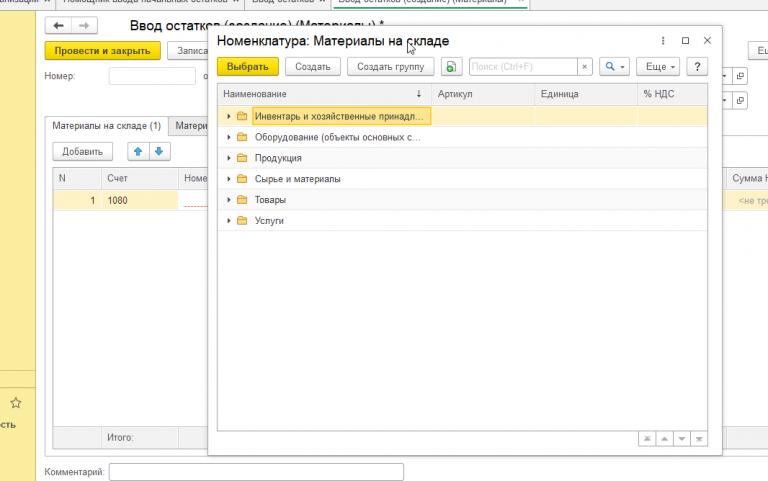Click folder icon of Сырье и материалы
Screen dimensions: 768x481
[x=242, y=179]
